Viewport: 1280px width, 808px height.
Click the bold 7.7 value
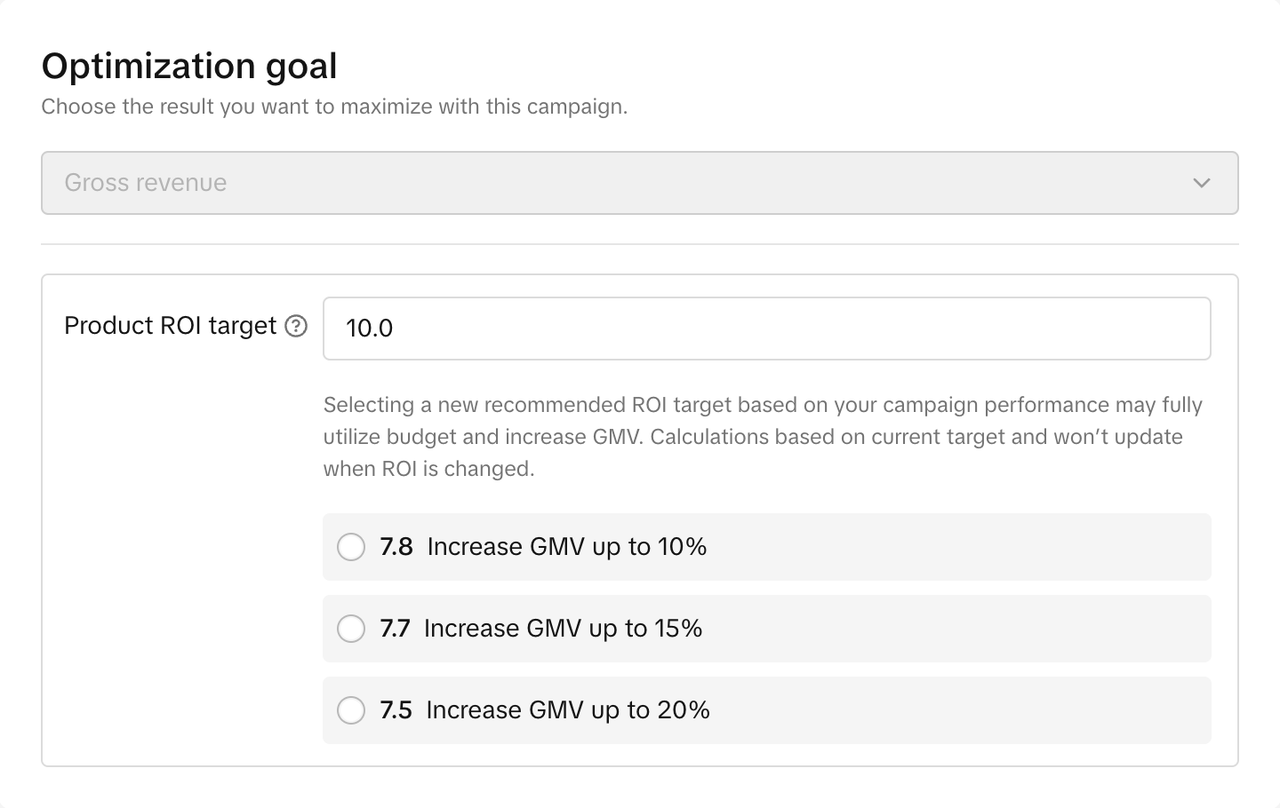(395, 628)
